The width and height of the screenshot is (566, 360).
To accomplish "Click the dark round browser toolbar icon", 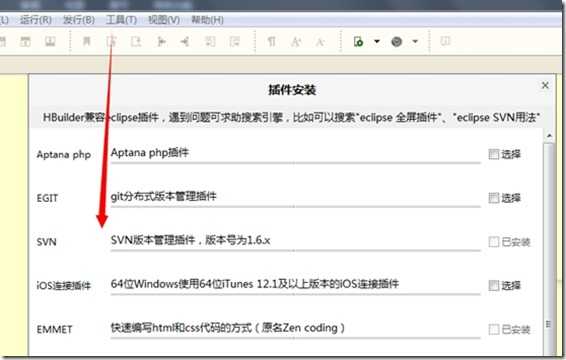I will click(x=397, y=42).
